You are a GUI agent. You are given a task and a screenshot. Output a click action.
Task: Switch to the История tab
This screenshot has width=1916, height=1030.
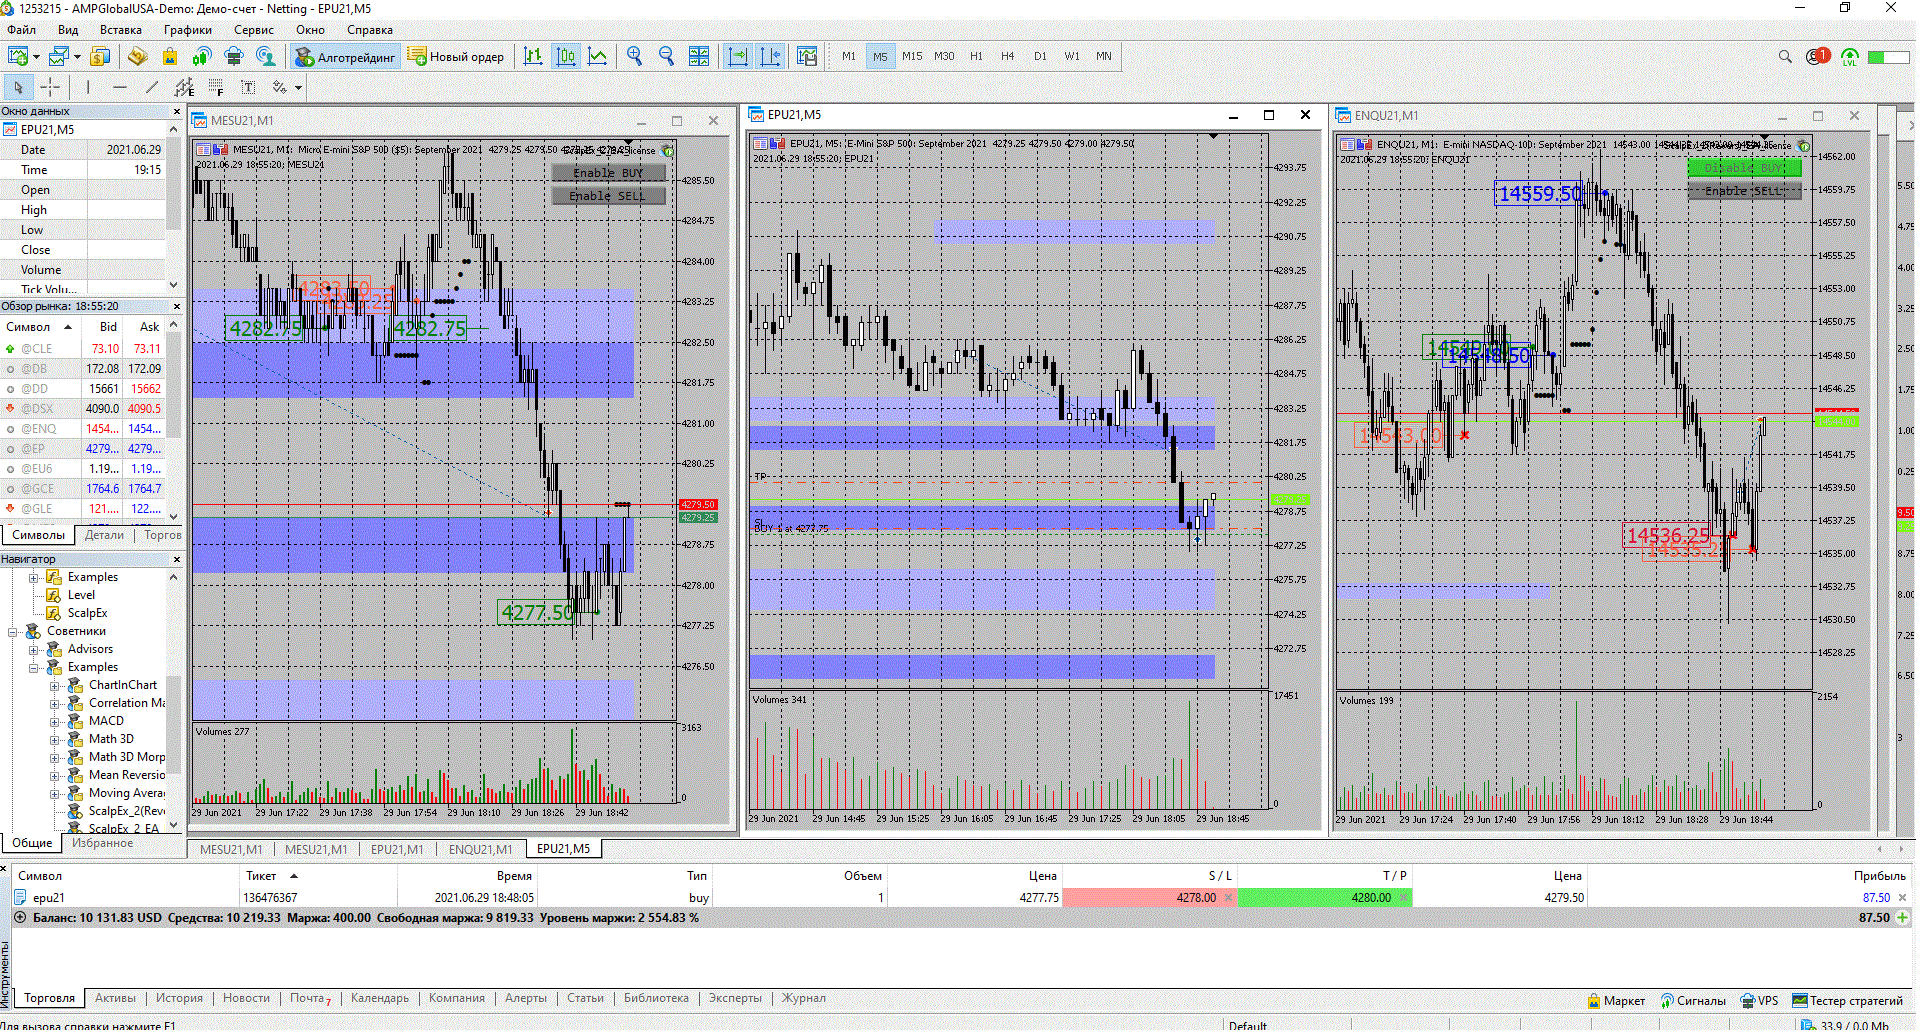(x=179, y=998)
